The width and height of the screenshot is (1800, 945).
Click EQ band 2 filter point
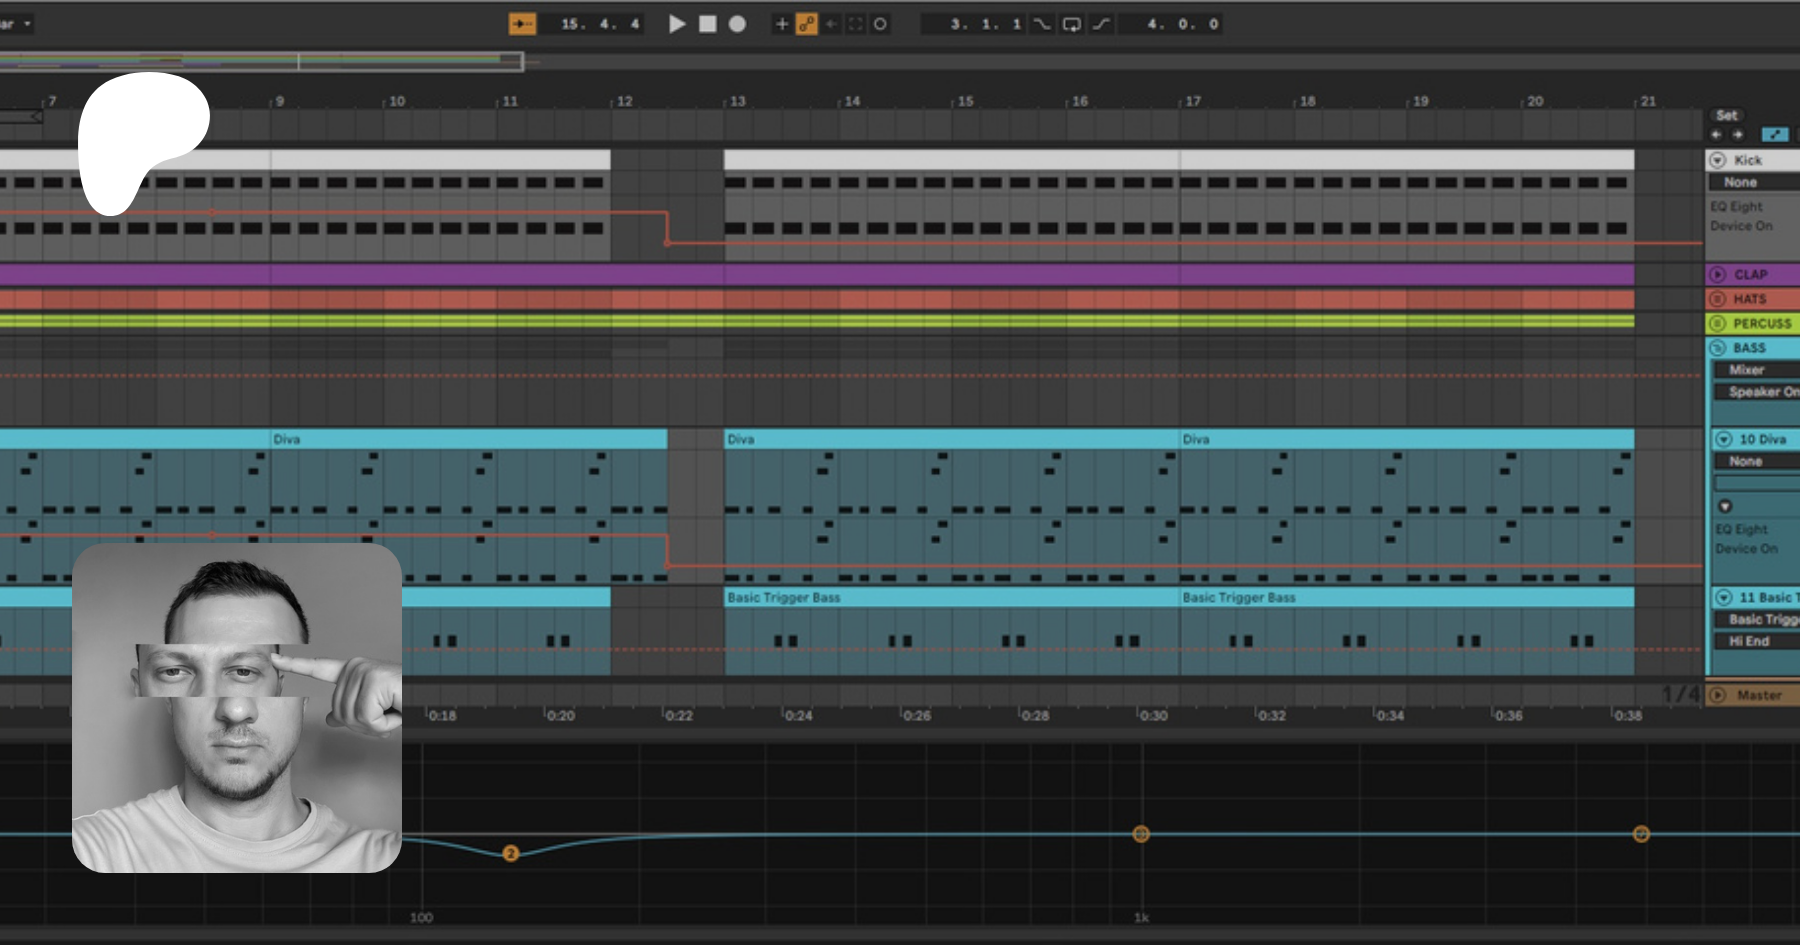[511, 853]
